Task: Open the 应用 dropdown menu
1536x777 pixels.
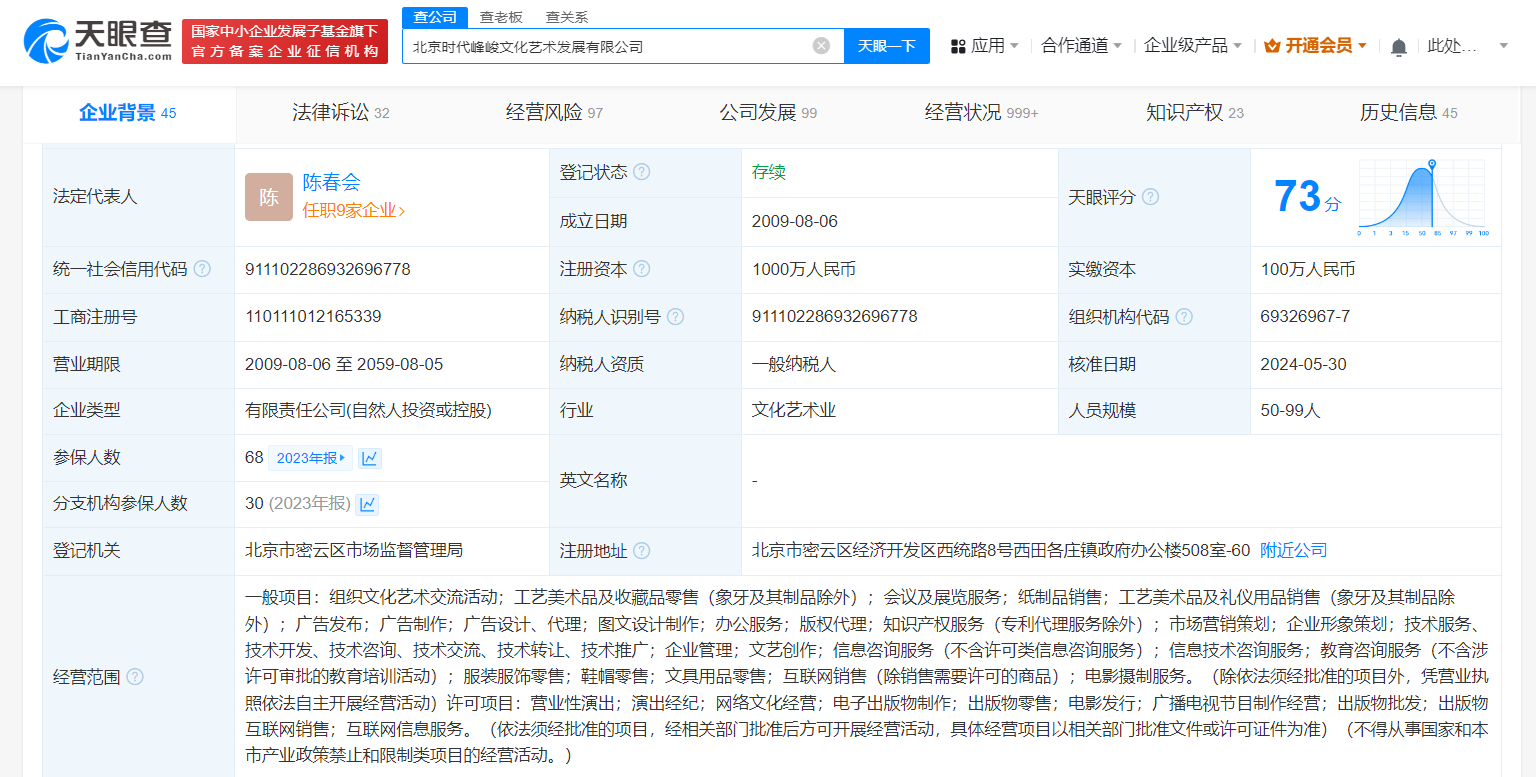Action: [985, 45]
